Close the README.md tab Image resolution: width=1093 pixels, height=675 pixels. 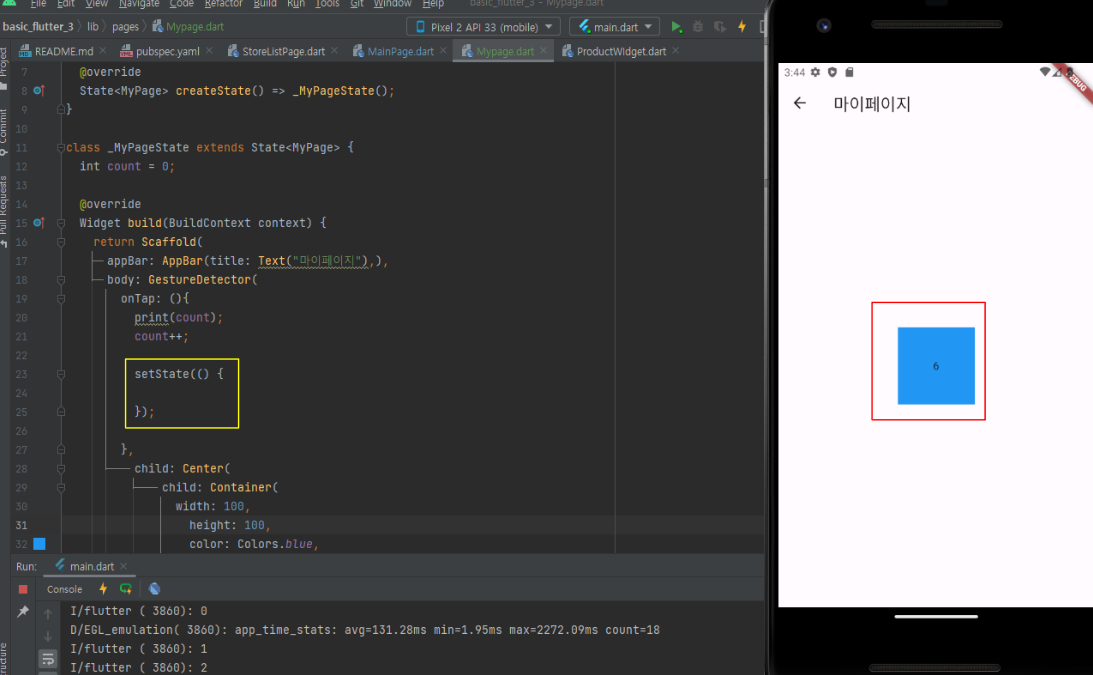pyautogui.click(x=102, y=51)
